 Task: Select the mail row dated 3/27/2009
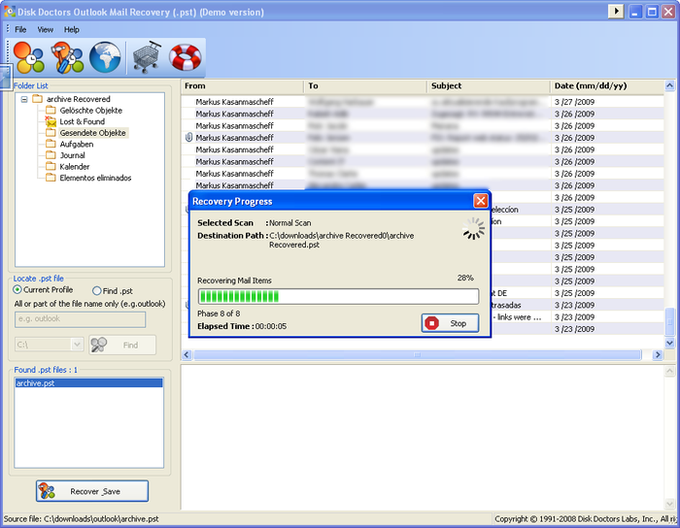(422, 102)
